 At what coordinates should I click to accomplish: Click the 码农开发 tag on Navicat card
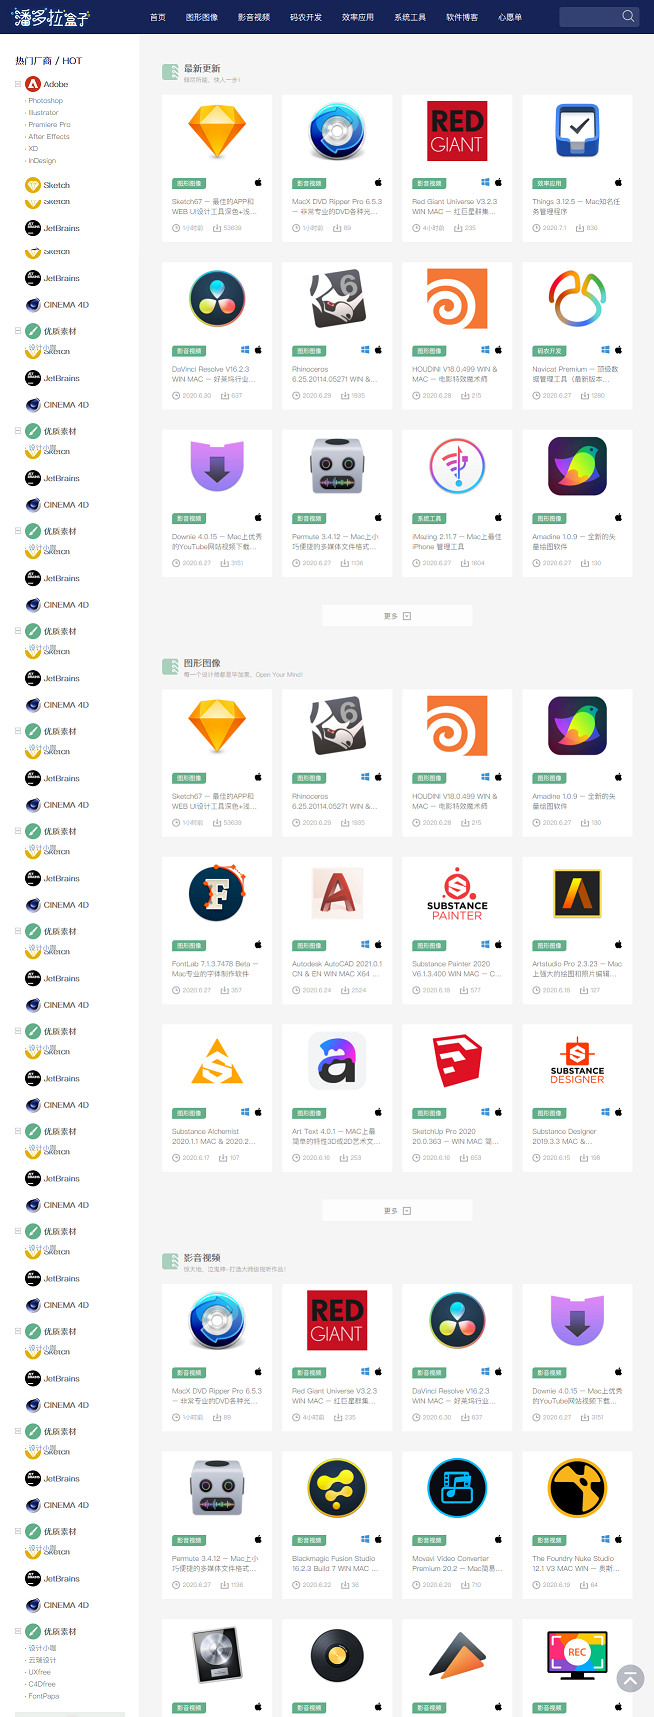[549, 351]
